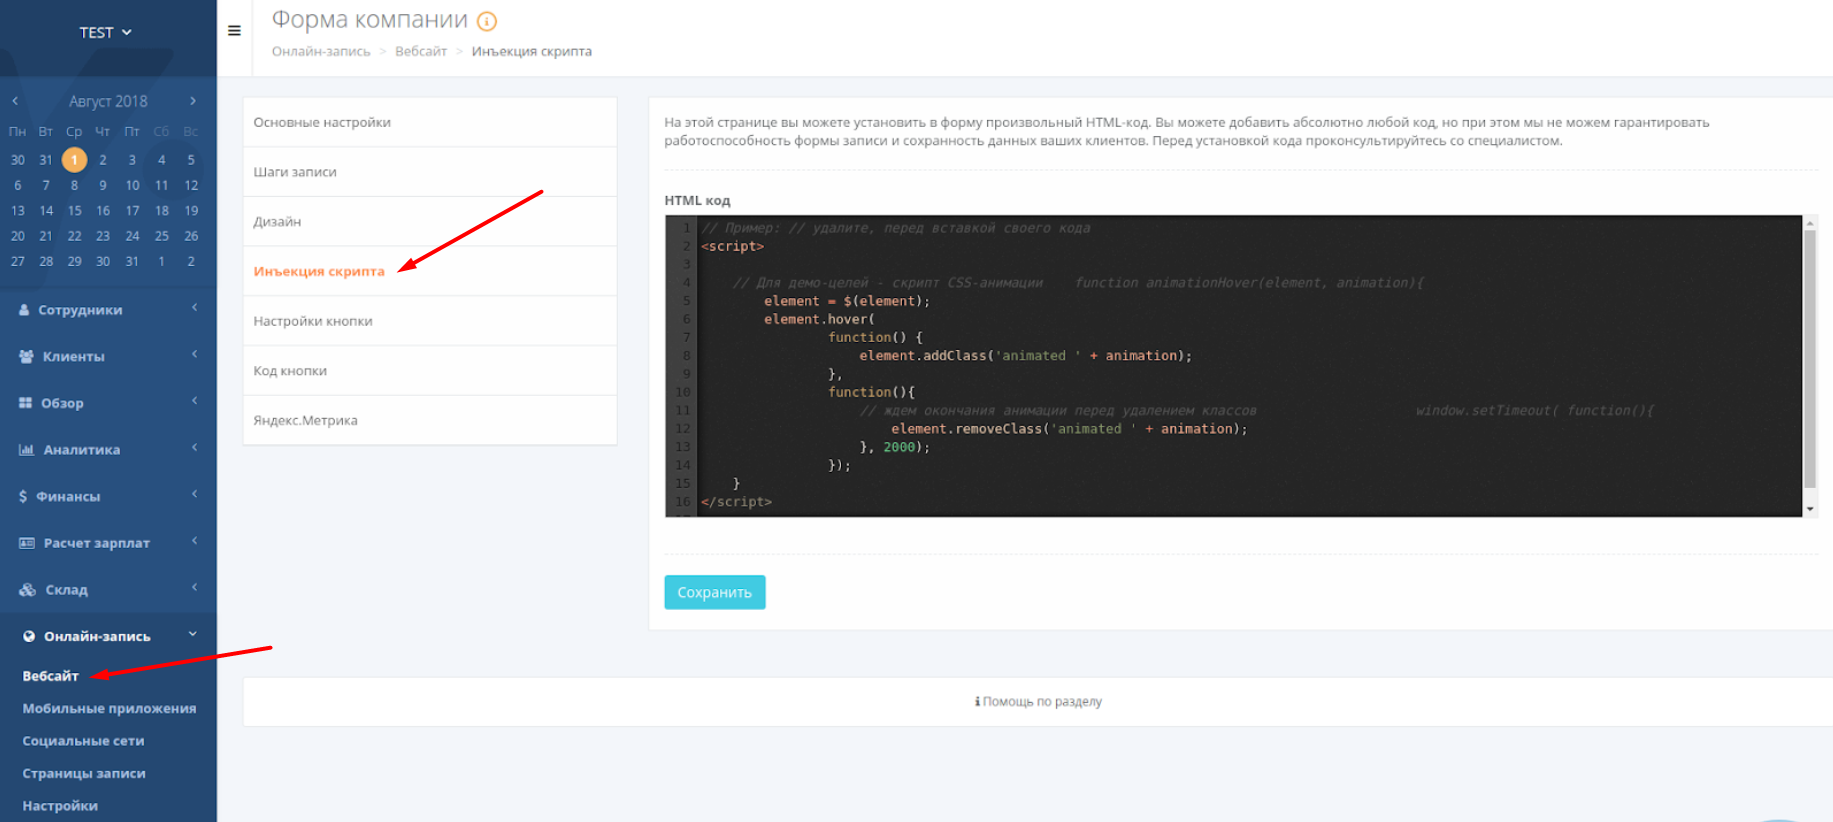Open Настройки submenu item
The height and width of the screenshot is (822, 1833).
point(60,806)
